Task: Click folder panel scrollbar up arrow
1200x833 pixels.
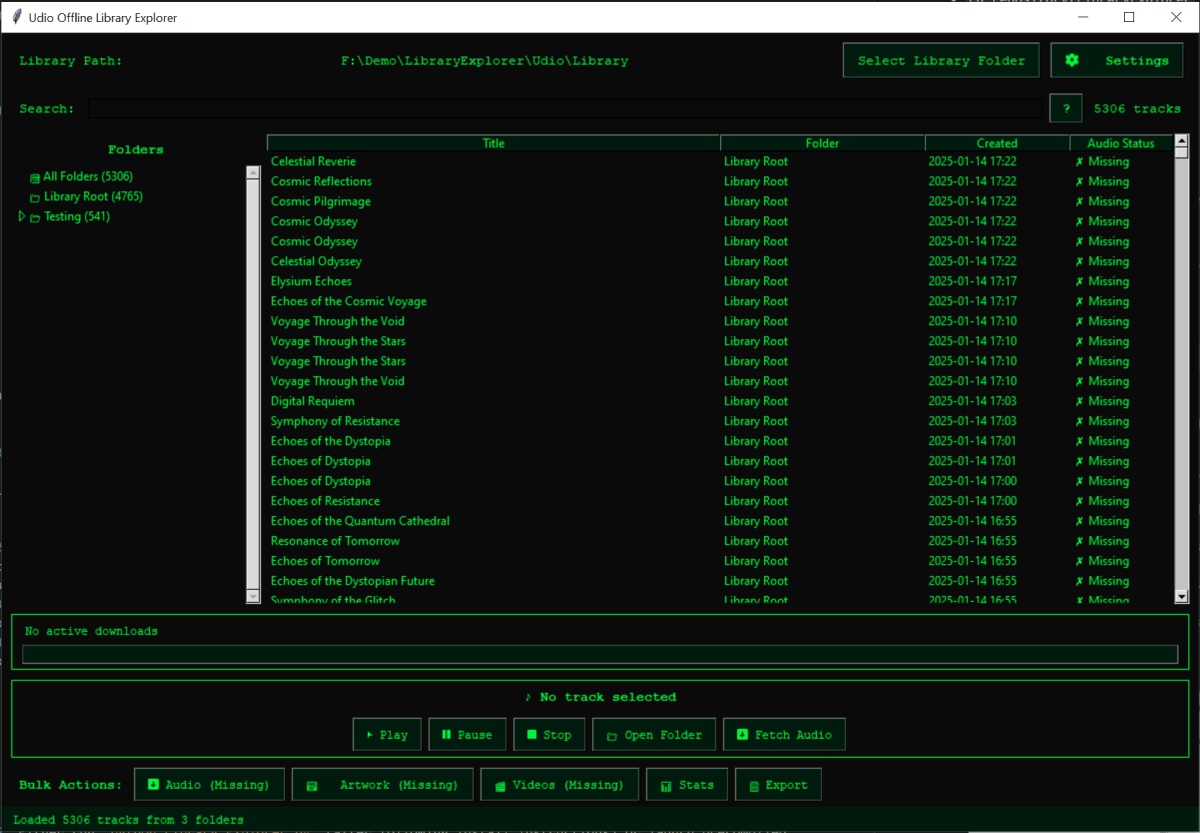Action: [x=253, y=172]
